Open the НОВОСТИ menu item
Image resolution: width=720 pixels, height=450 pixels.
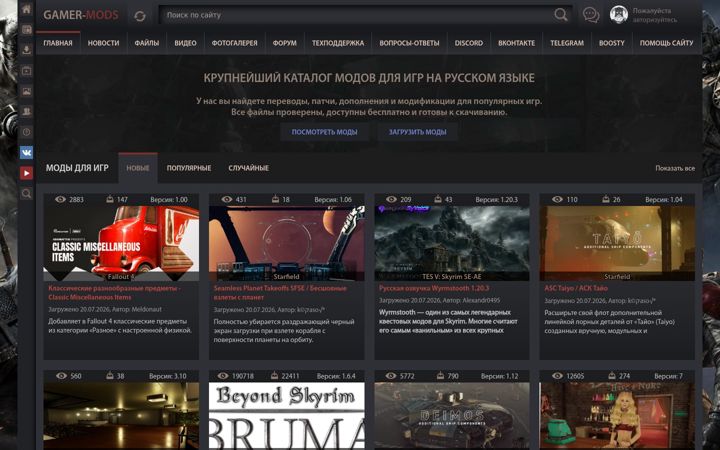(103, 43)
